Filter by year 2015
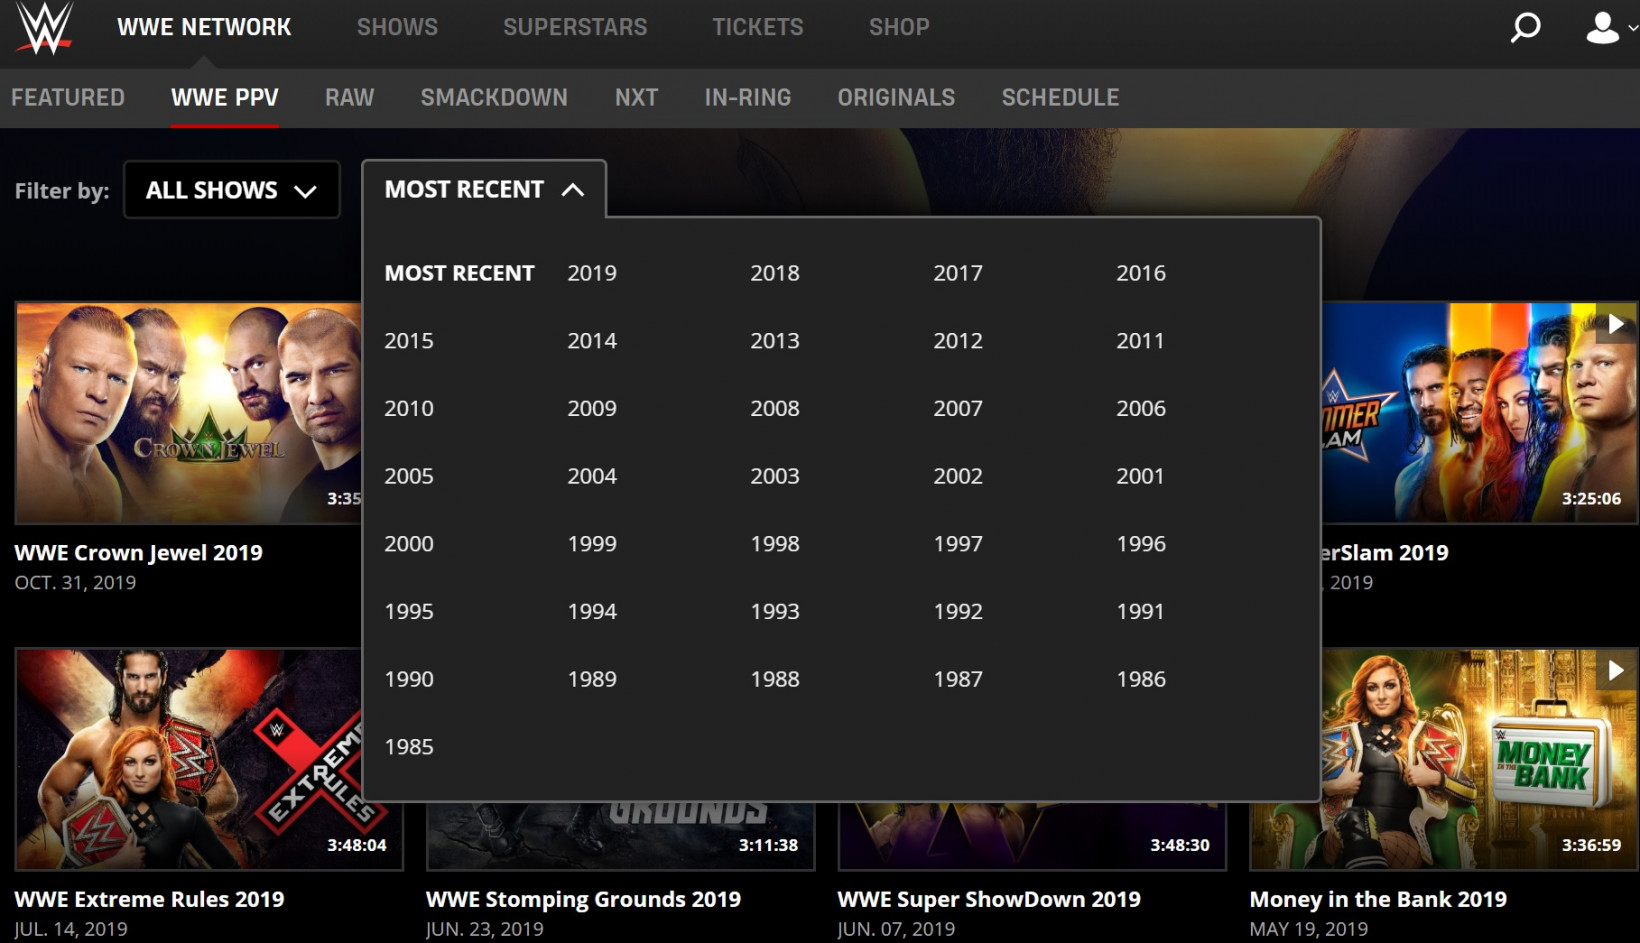 (409, 341)
